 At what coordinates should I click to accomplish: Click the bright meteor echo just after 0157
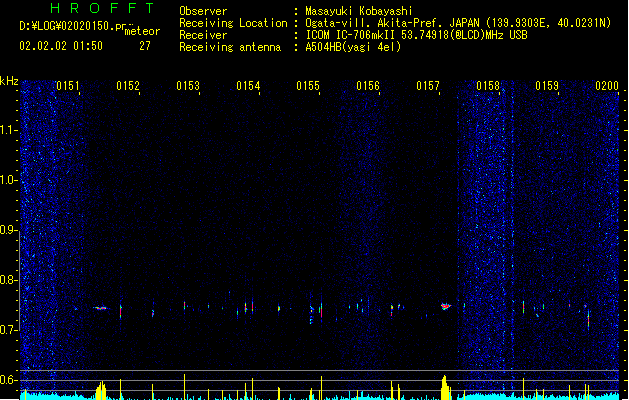(x=446, y=307)
